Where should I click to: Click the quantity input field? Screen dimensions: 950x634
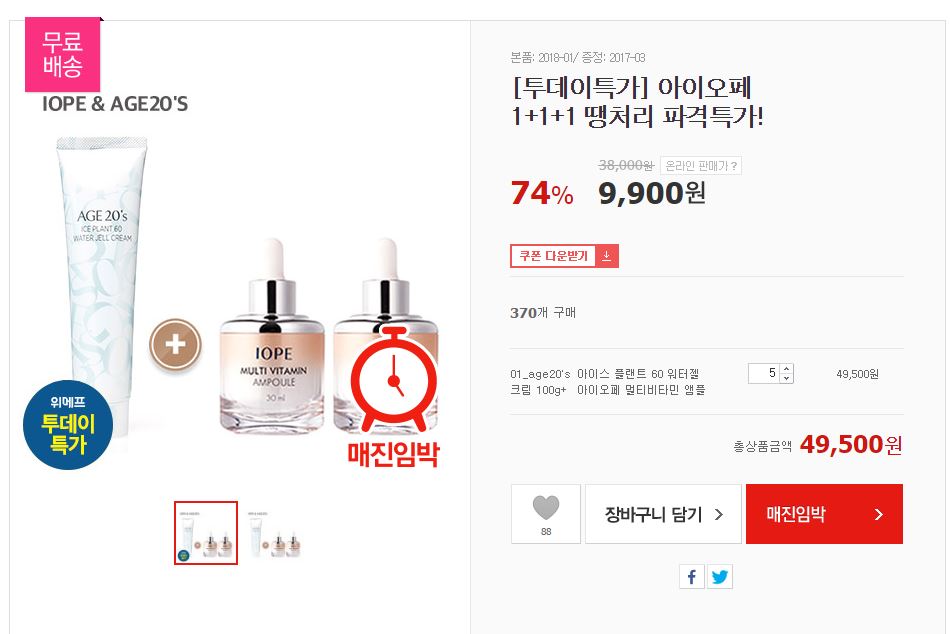click(764, 373)
